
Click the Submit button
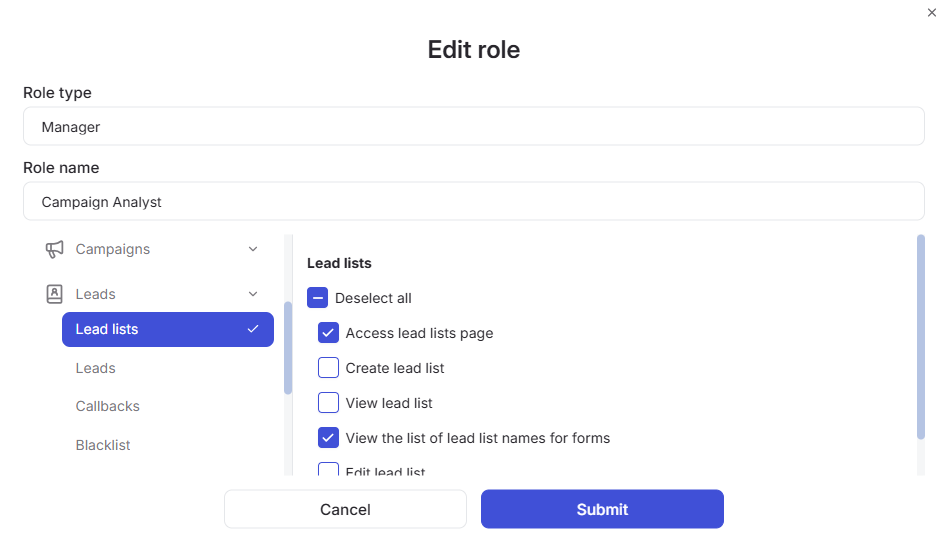tap(602, 509)
